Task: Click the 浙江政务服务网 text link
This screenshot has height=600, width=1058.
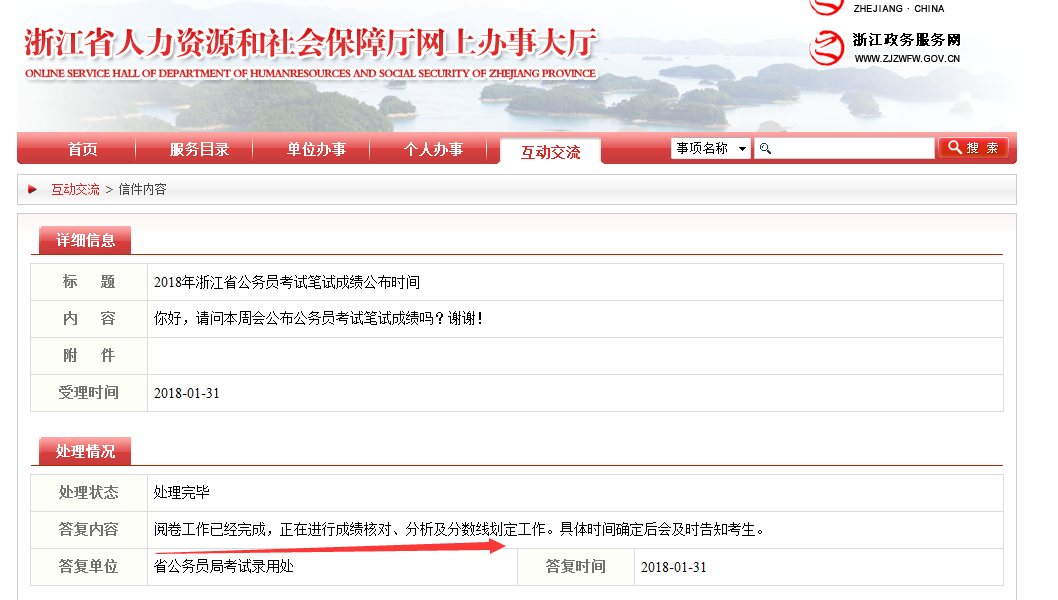Action: coord(906,40)
